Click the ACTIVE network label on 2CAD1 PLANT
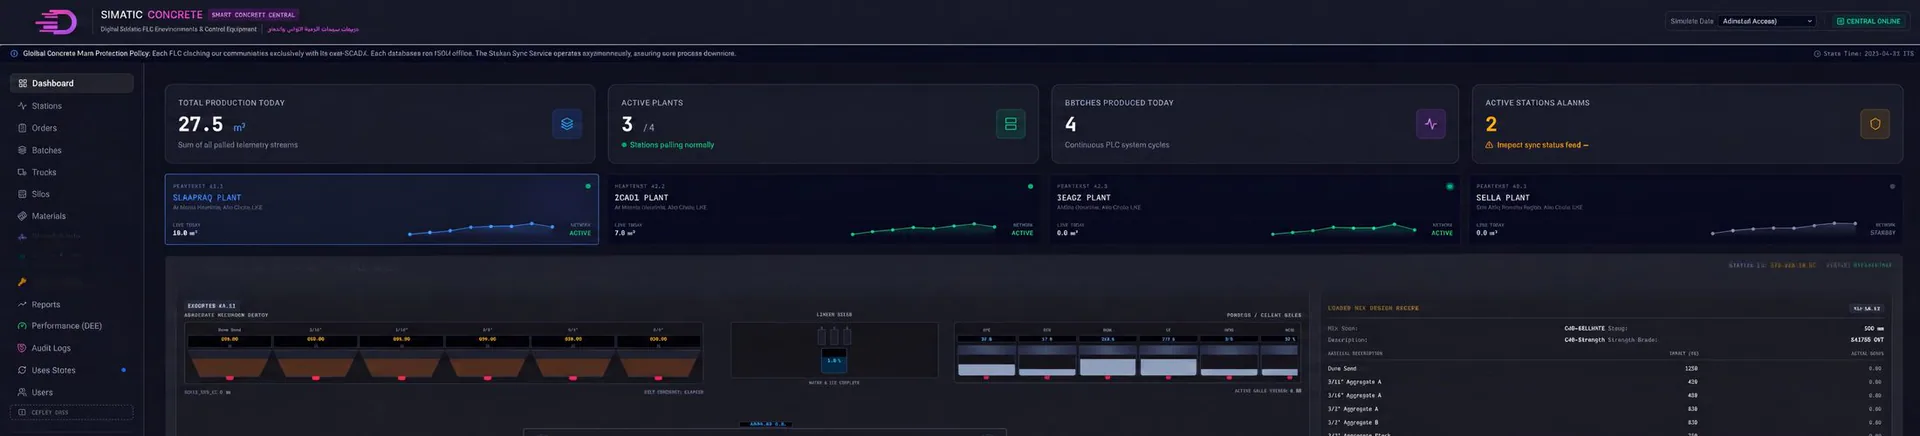 point(1022,233)
